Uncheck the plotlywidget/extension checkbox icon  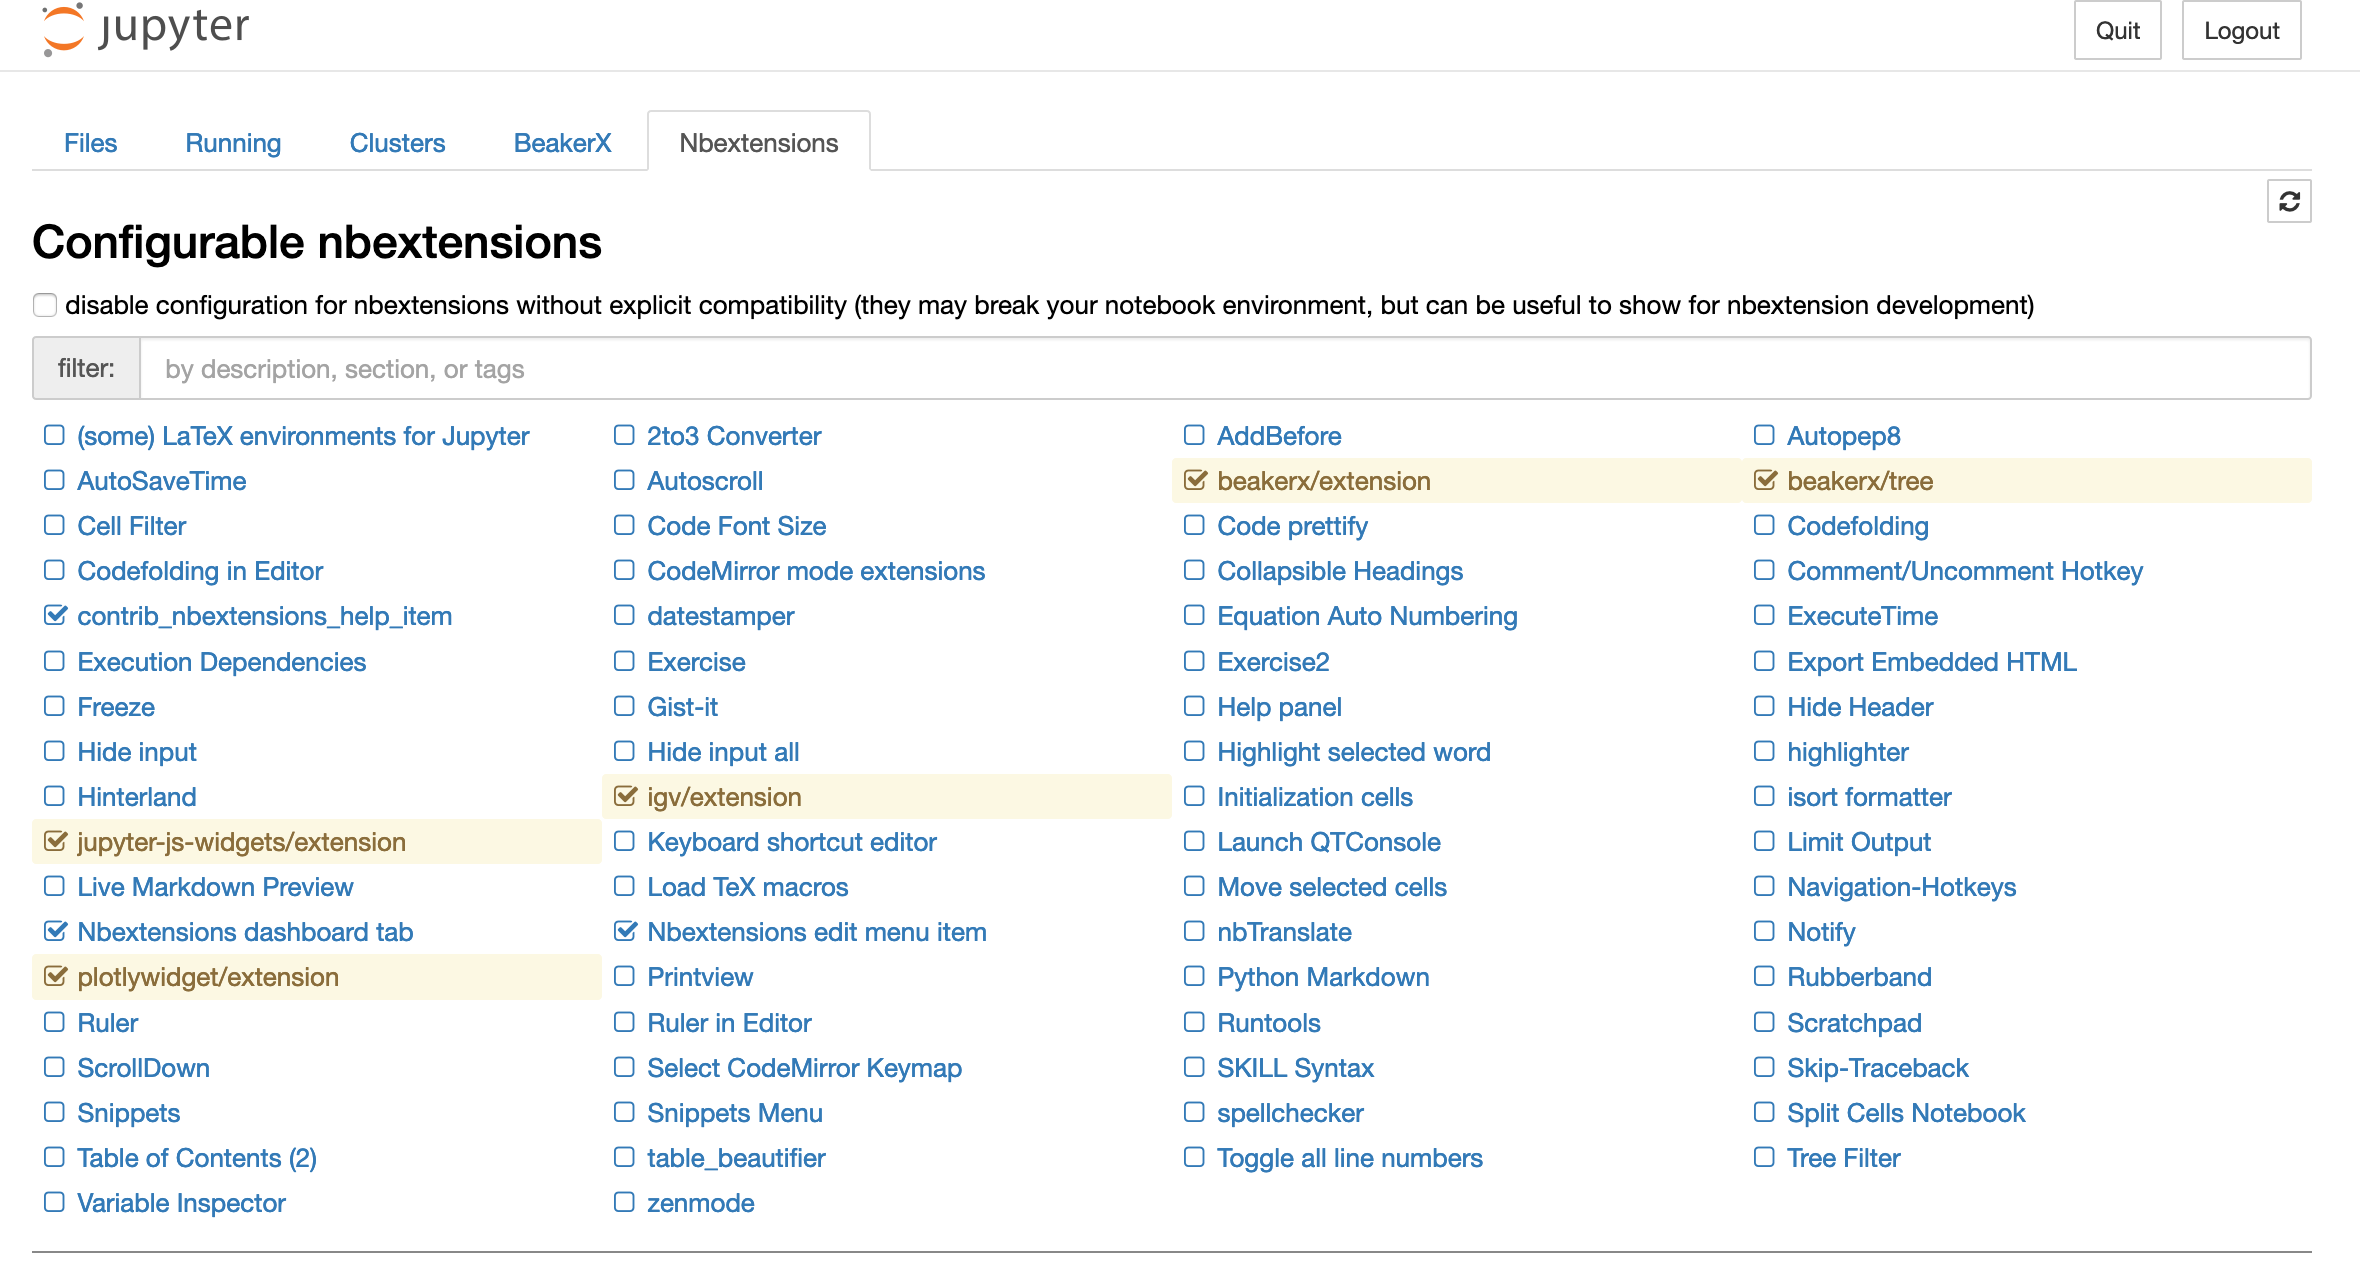[x=55, y=977]
